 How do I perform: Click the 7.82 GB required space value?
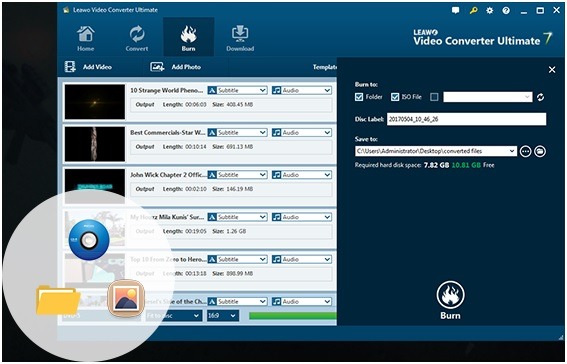(x=436, y=165)
